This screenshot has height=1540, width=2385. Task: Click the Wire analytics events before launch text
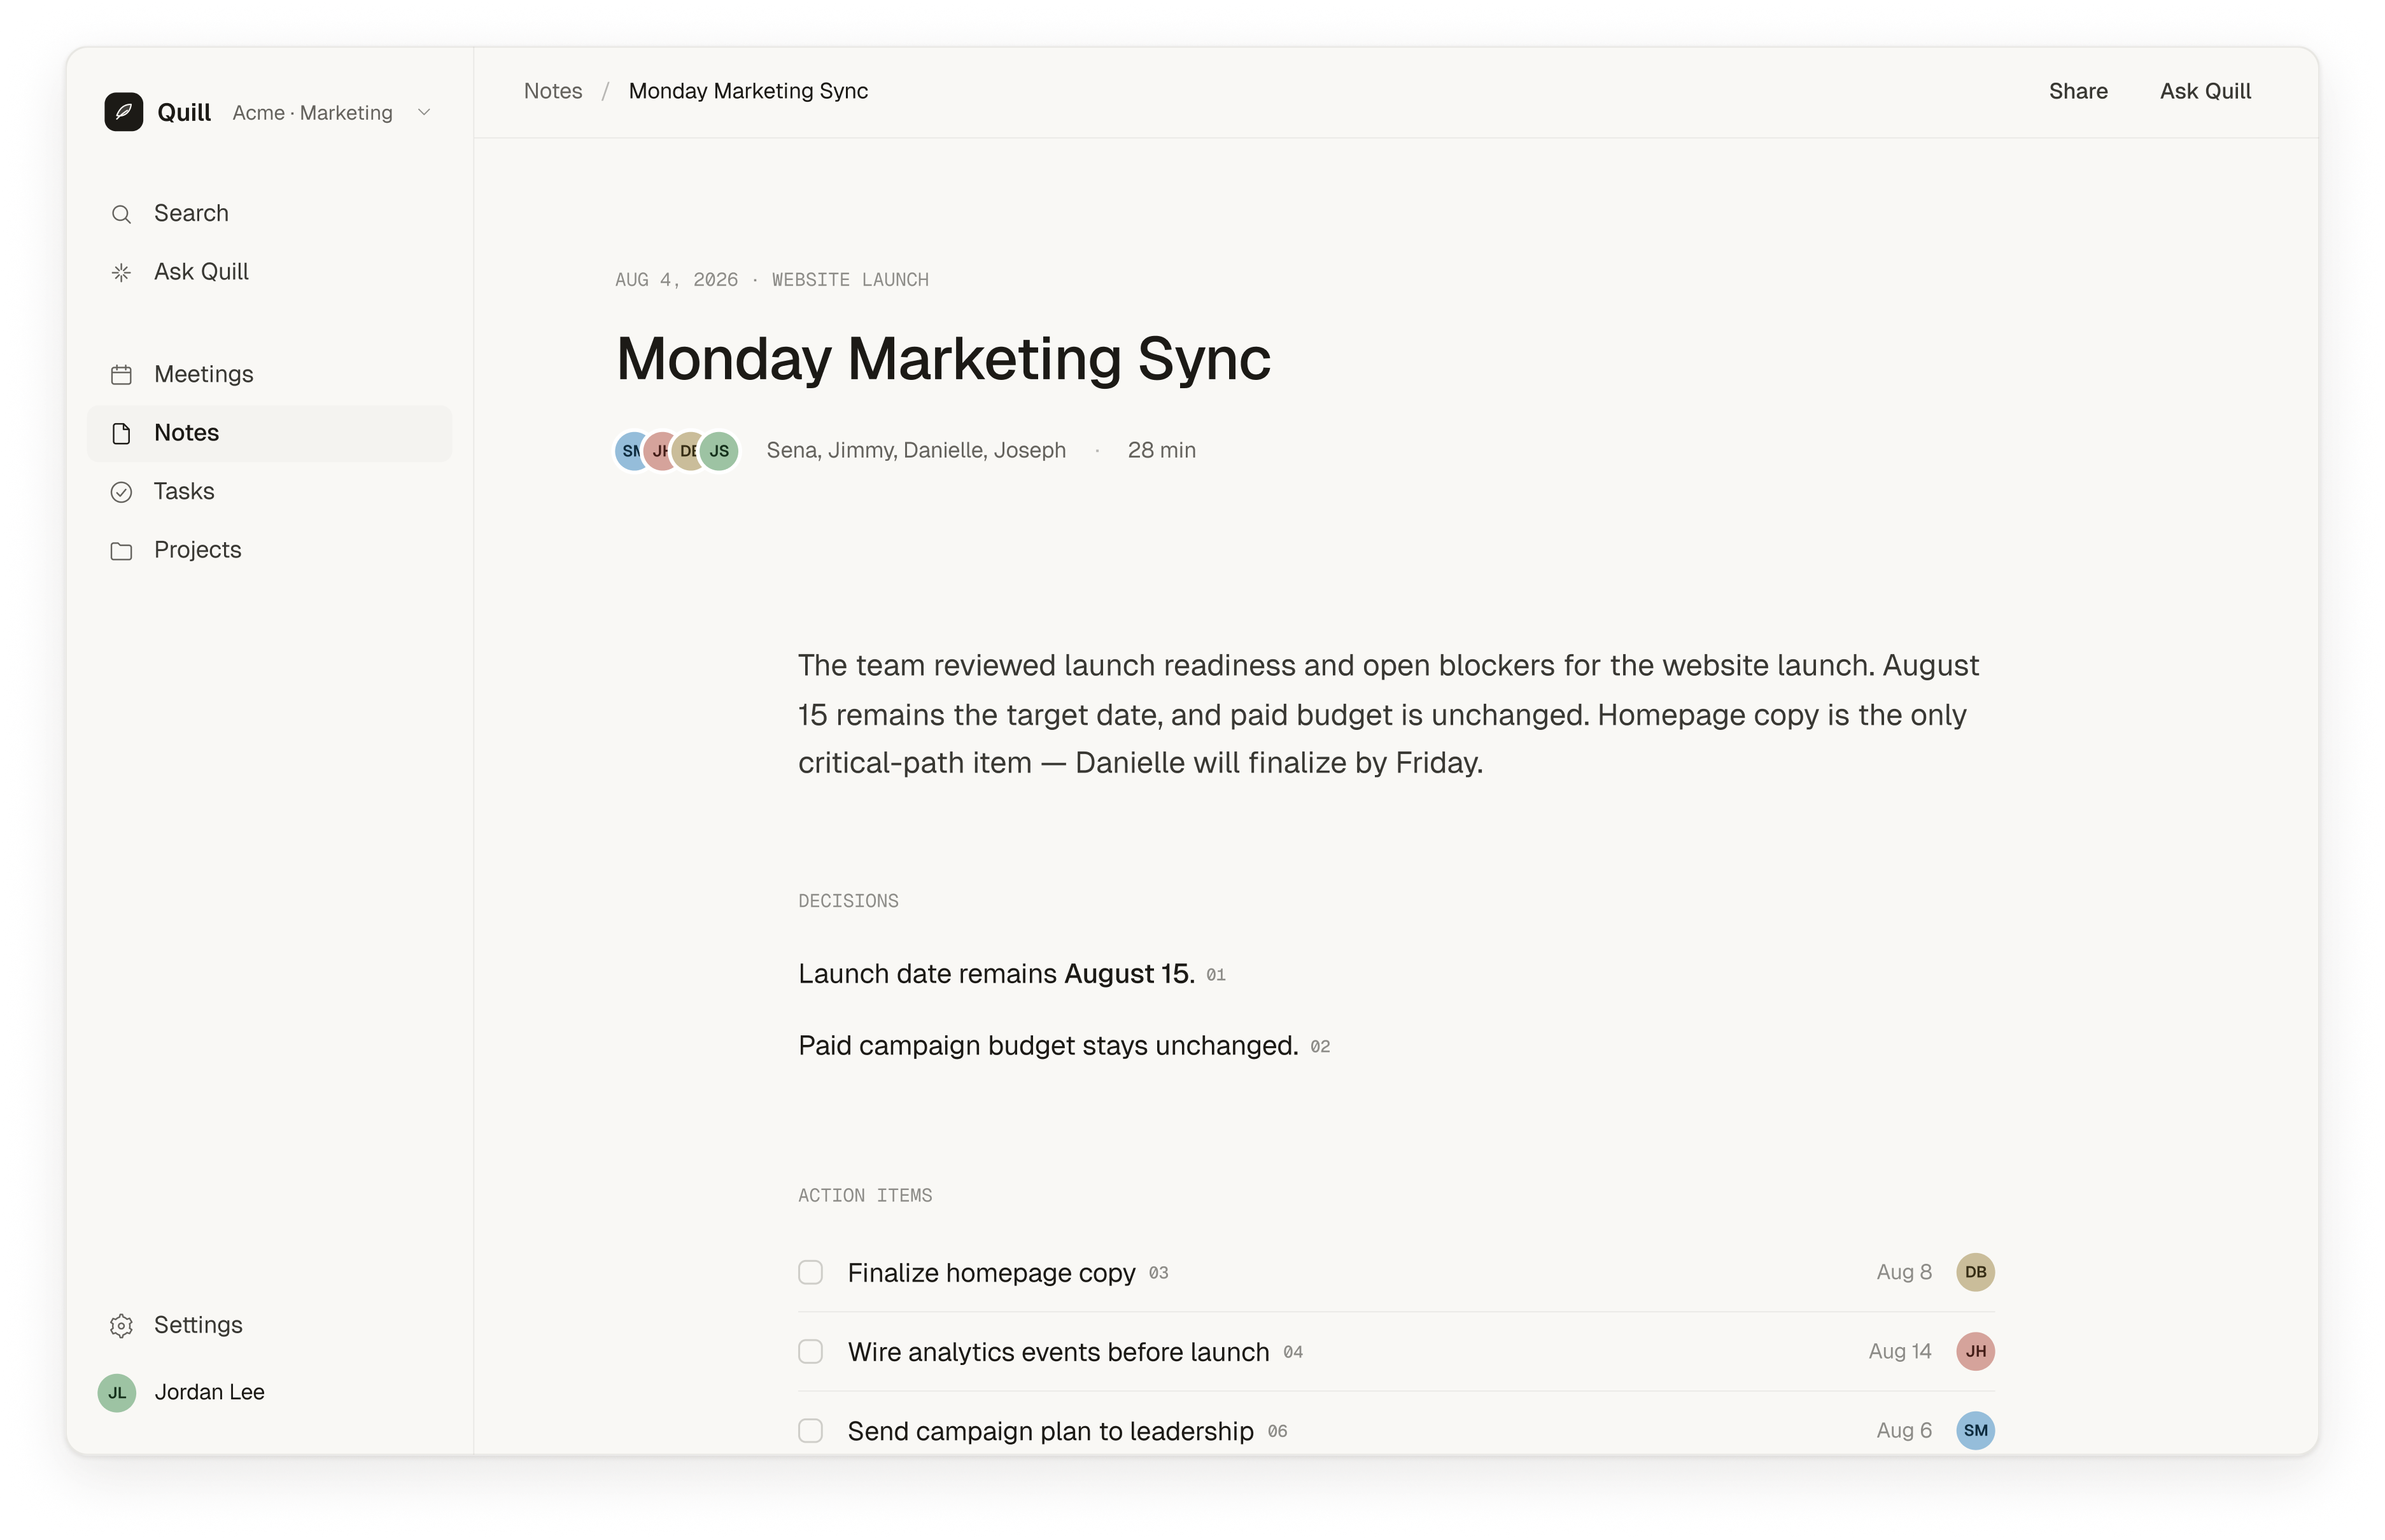pos(1058,1352)
